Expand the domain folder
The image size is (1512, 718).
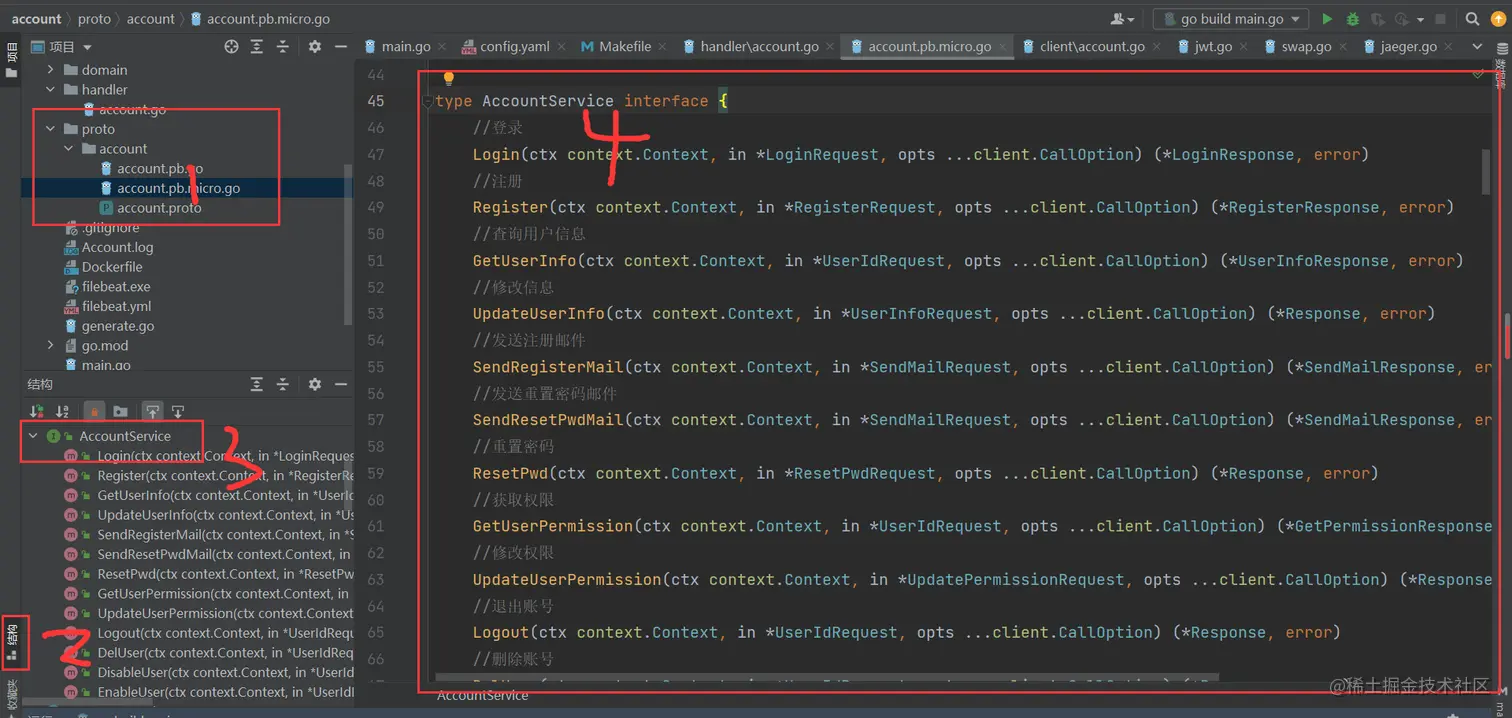click(51, 70)
